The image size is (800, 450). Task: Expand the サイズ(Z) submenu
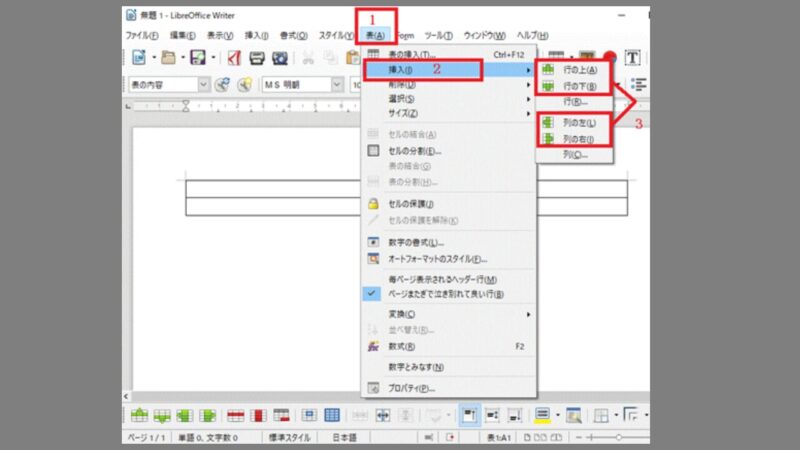click(x=448, y=113)
